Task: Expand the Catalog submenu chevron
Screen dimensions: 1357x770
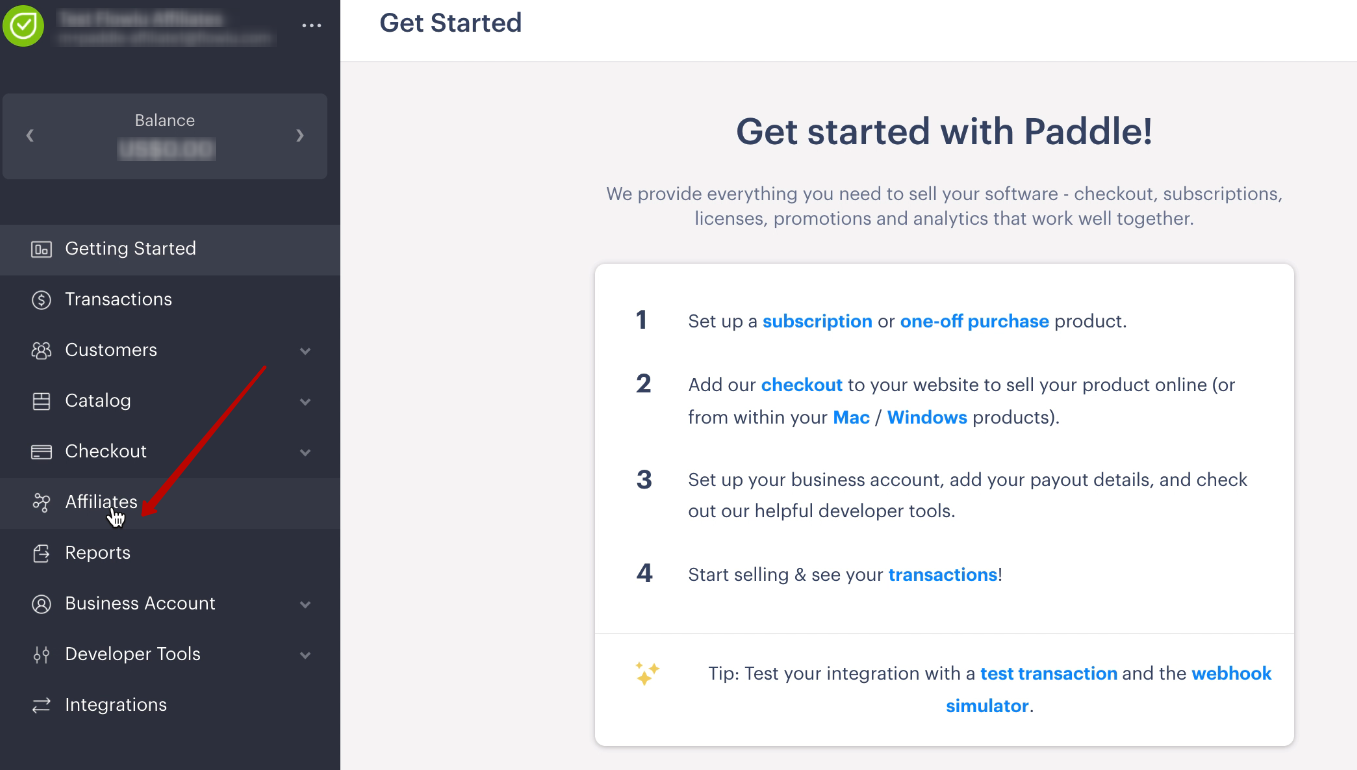Action: coord(305,402)
